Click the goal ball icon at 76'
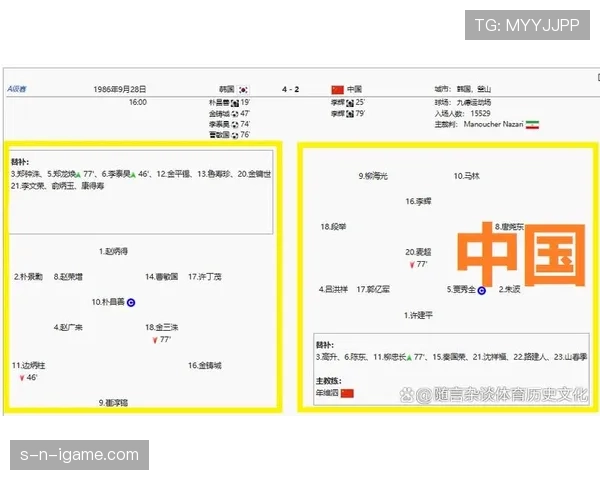 [235, 135]
